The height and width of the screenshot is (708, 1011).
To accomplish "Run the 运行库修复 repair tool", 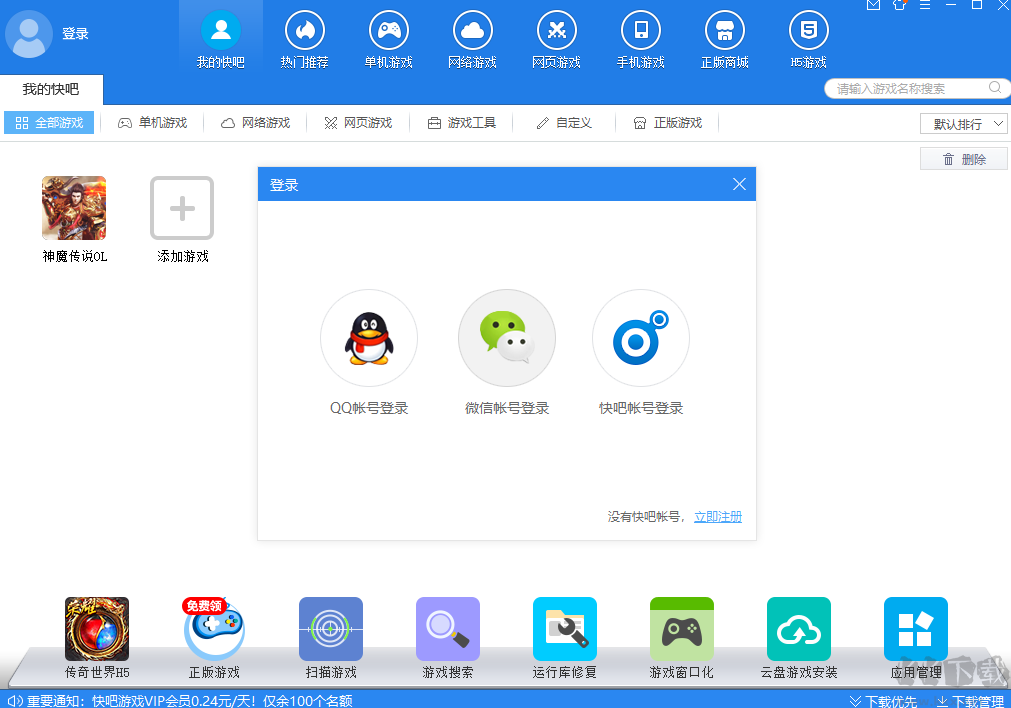I will [x=564, y=629].
